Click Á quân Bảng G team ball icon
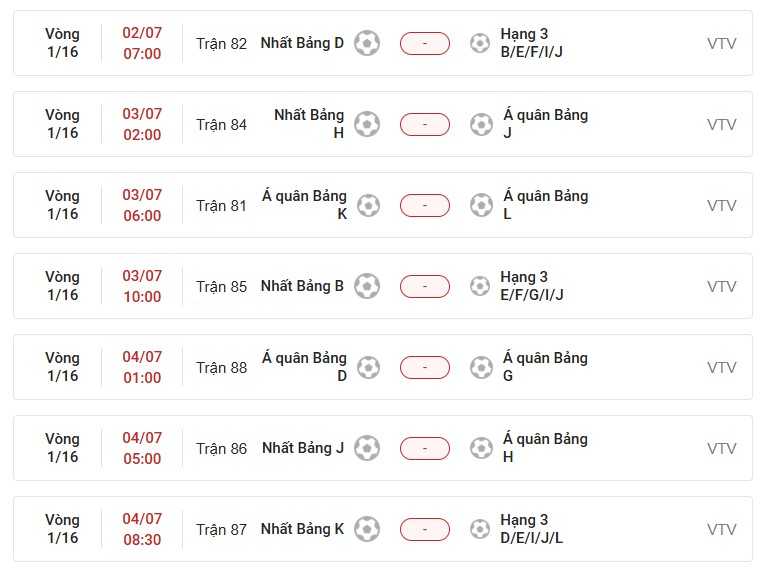The image size is (763, 570). click(x=481, y=367)
